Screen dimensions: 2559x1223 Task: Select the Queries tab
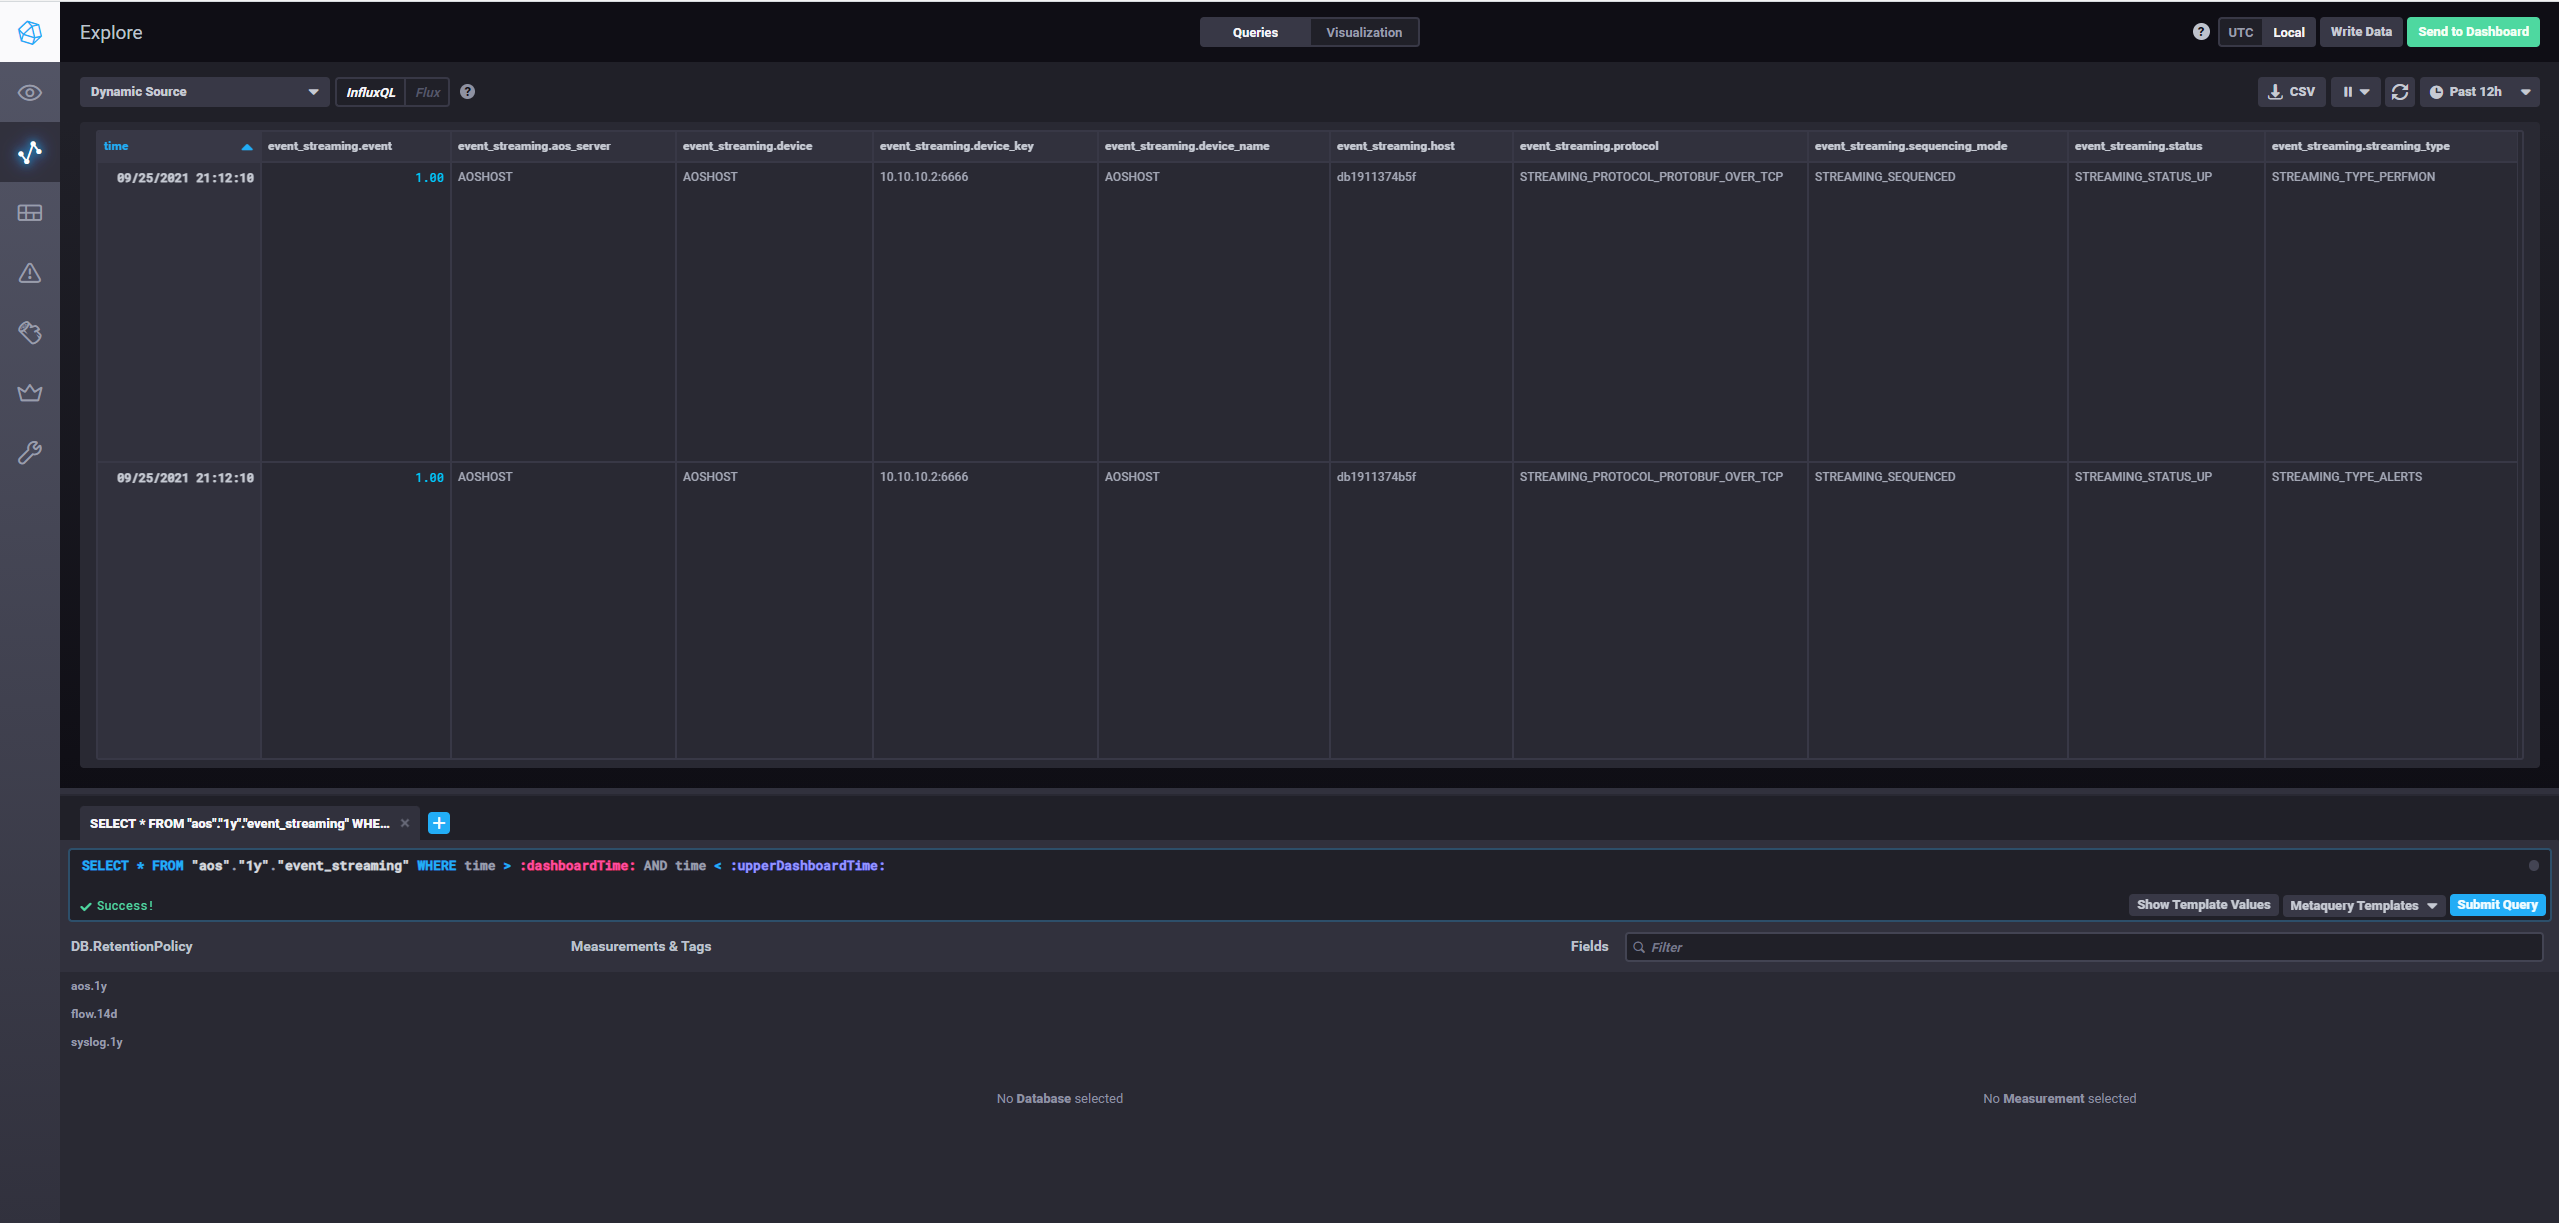tap(1255, 32)
